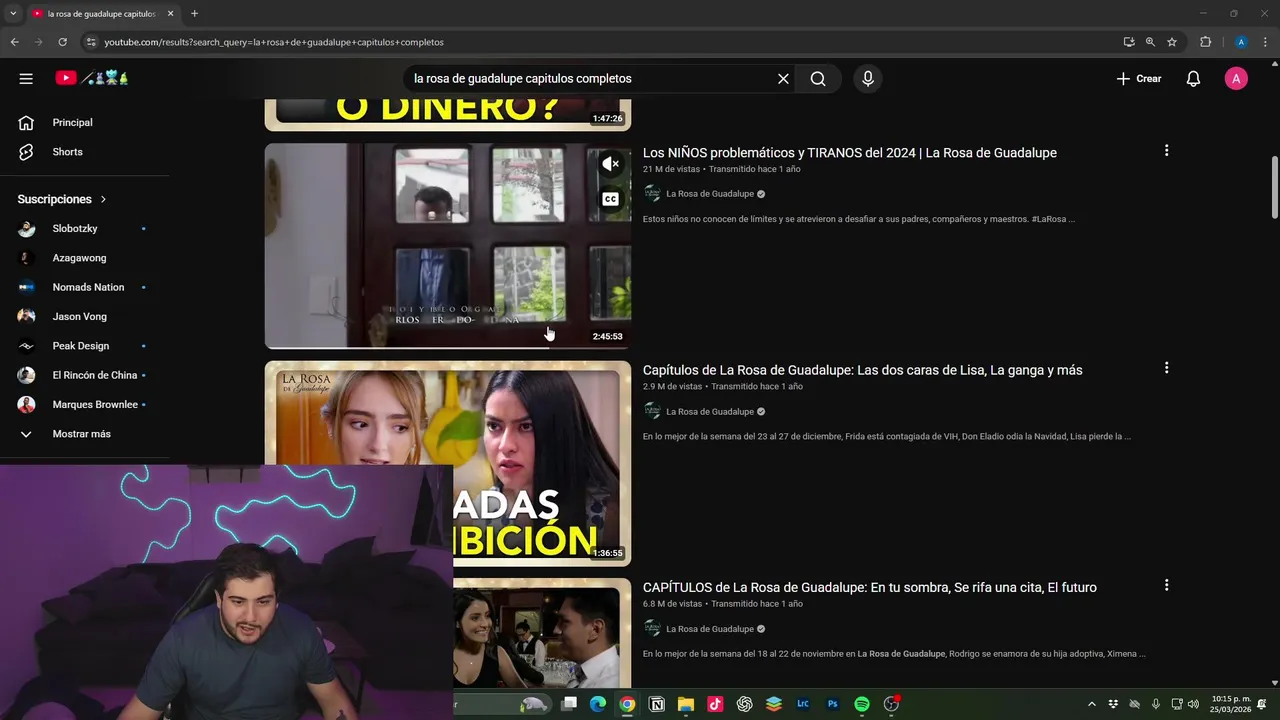Reload the page in Chrome
Screen dimensions: 1280x720
pyautogui.click(x=62, y=42)
